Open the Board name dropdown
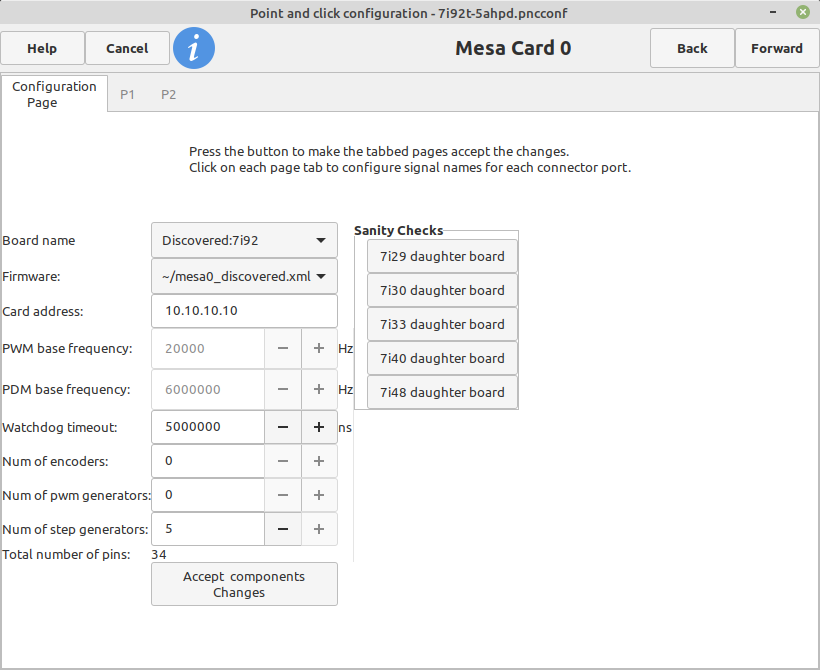The width and height of the screenshot is (820, 670). (244, 241)
